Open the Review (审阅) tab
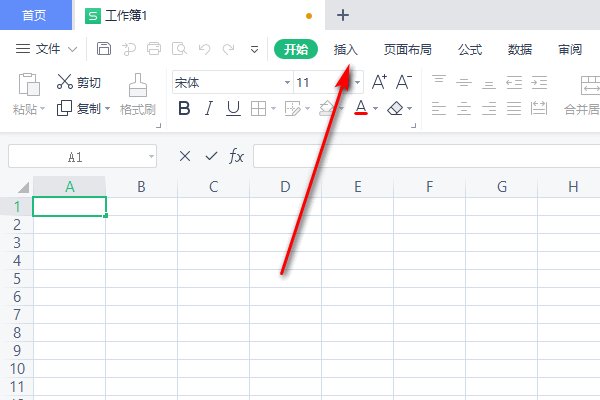The width and height of the screenshot is (600, 400). coord(570,49)
